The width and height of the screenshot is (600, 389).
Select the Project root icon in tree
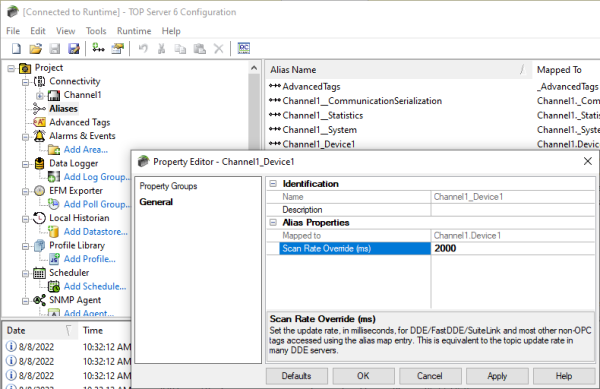click(x=25, y=68)
